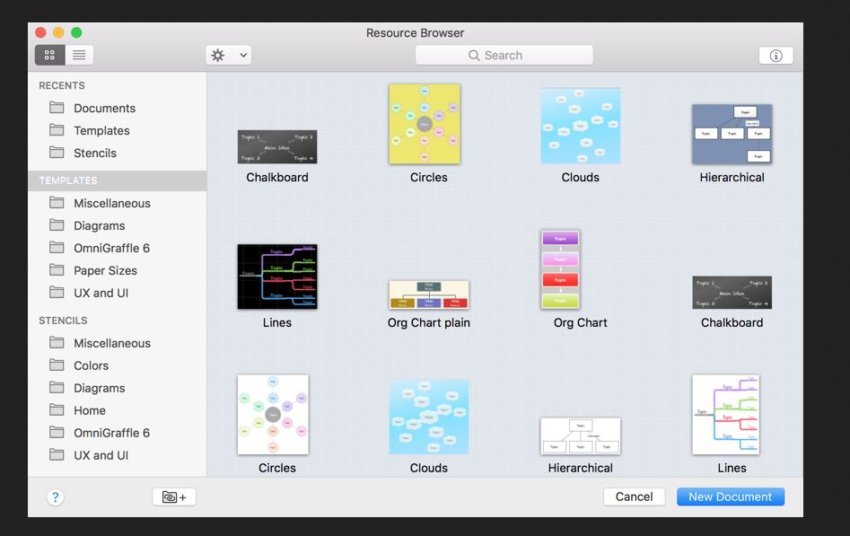
Task: Show the info inspector panel
Action: coord(775,56)
